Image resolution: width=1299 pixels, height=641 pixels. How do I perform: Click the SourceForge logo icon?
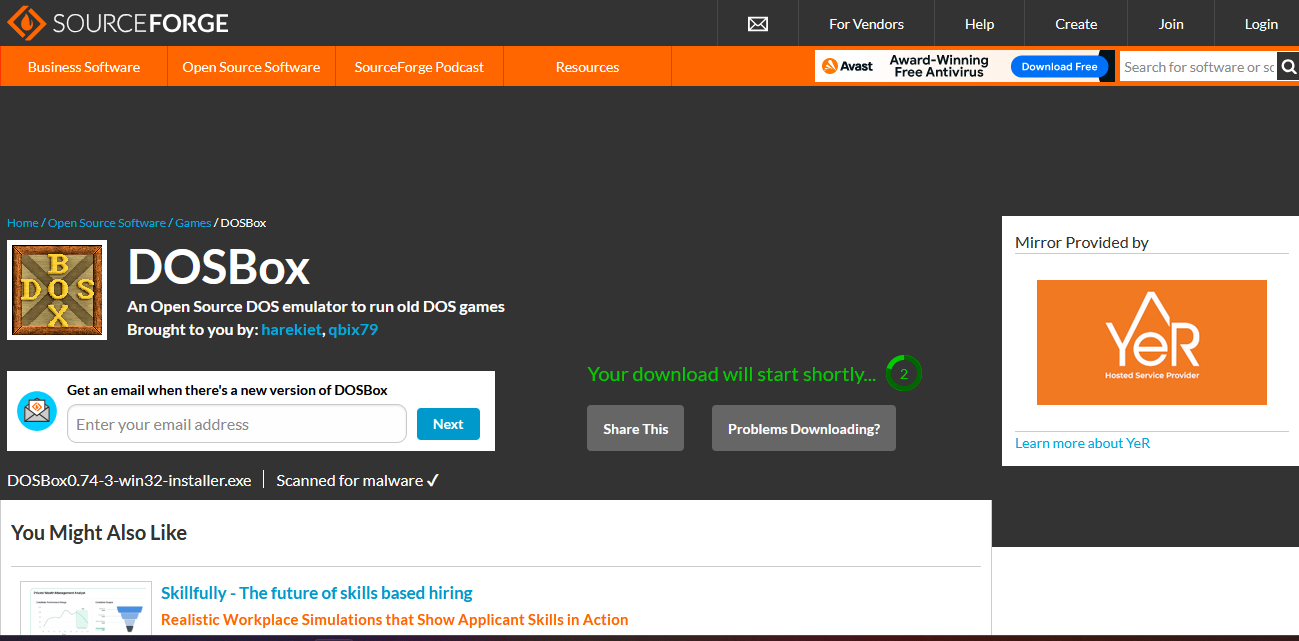coord(23,22)
